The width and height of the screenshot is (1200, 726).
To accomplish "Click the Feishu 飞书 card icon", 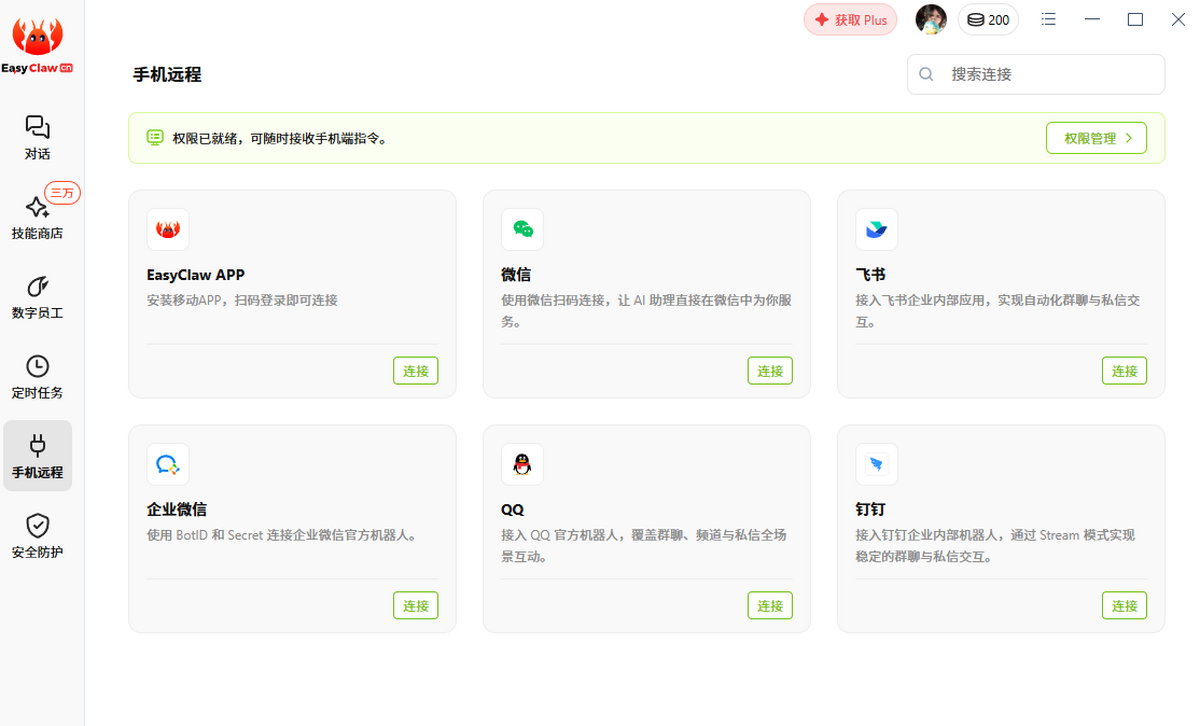I will [x=876, y=229].
